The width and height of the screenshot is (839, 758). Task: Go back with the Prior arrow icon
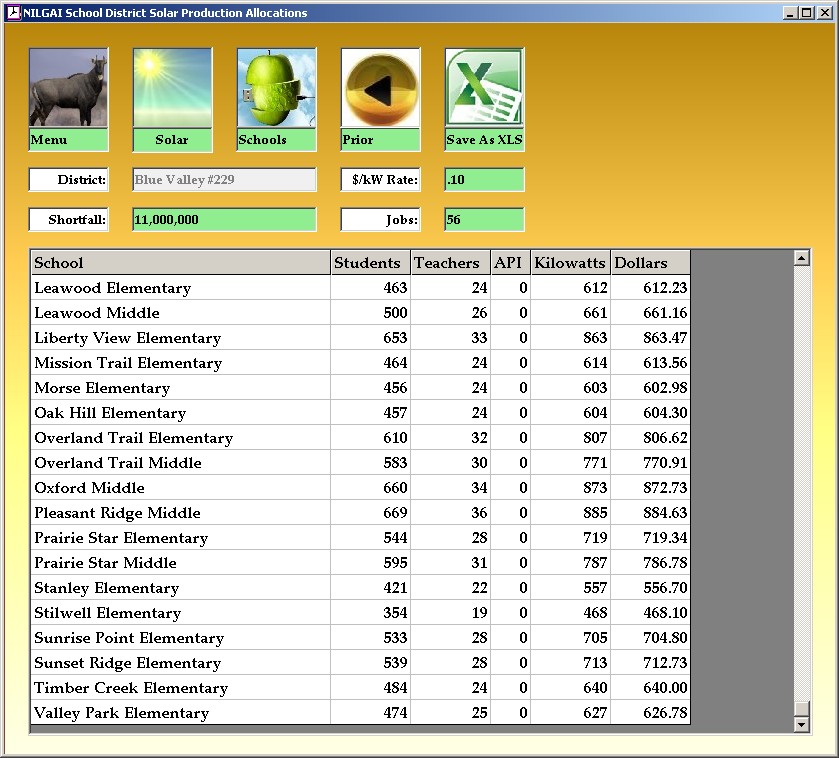tap(380, 89)
